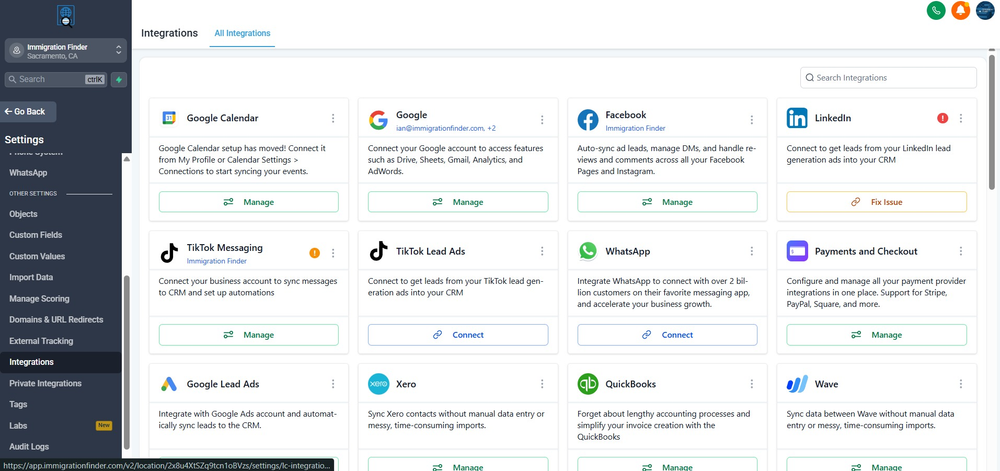Click the Google Lead Ads logo
This screenshot has width=1000, height=471.
(x=168, y=384)
